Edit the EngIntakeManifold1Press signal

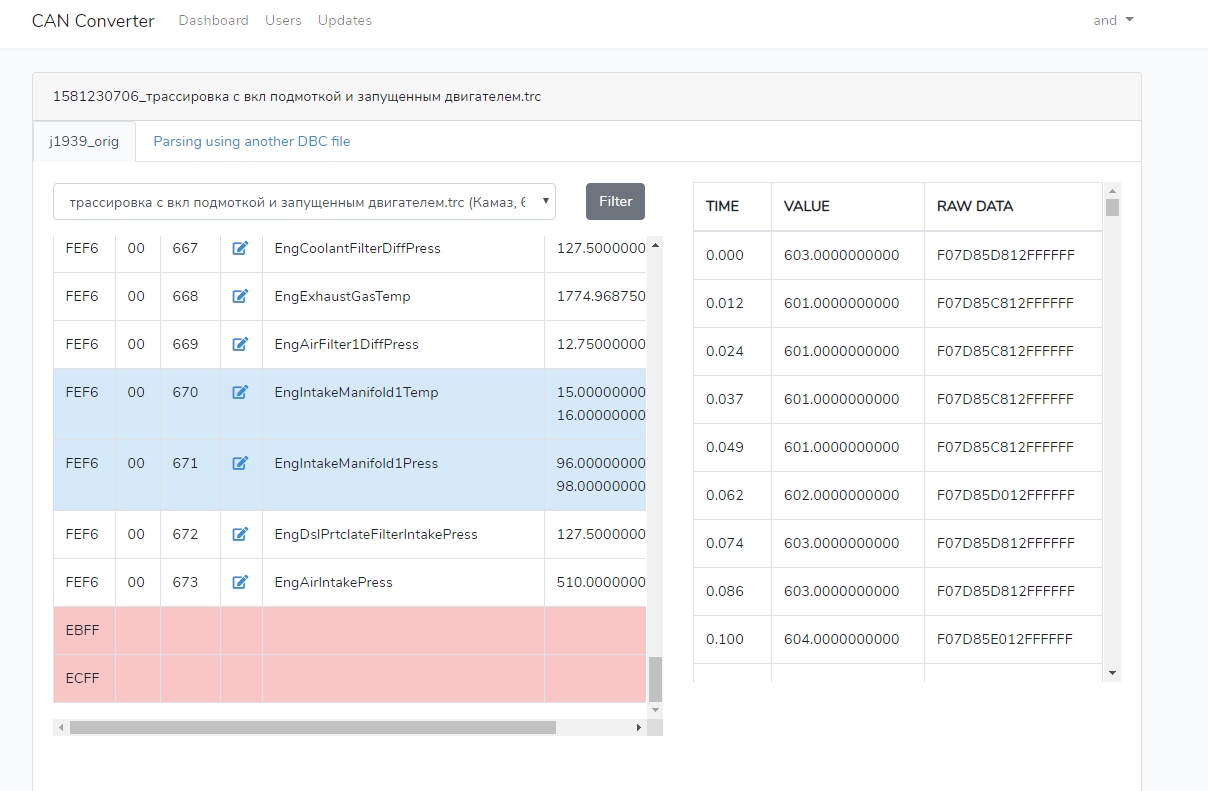[x=240, y=463]
